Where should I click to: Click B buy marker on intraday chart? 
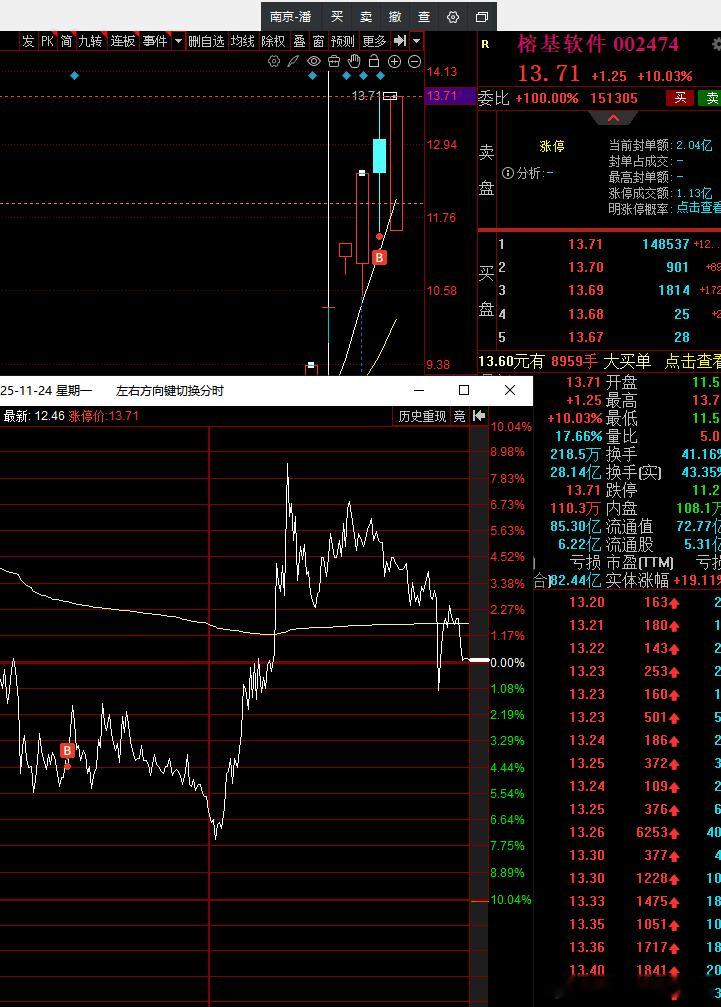(x=67, y=750)
